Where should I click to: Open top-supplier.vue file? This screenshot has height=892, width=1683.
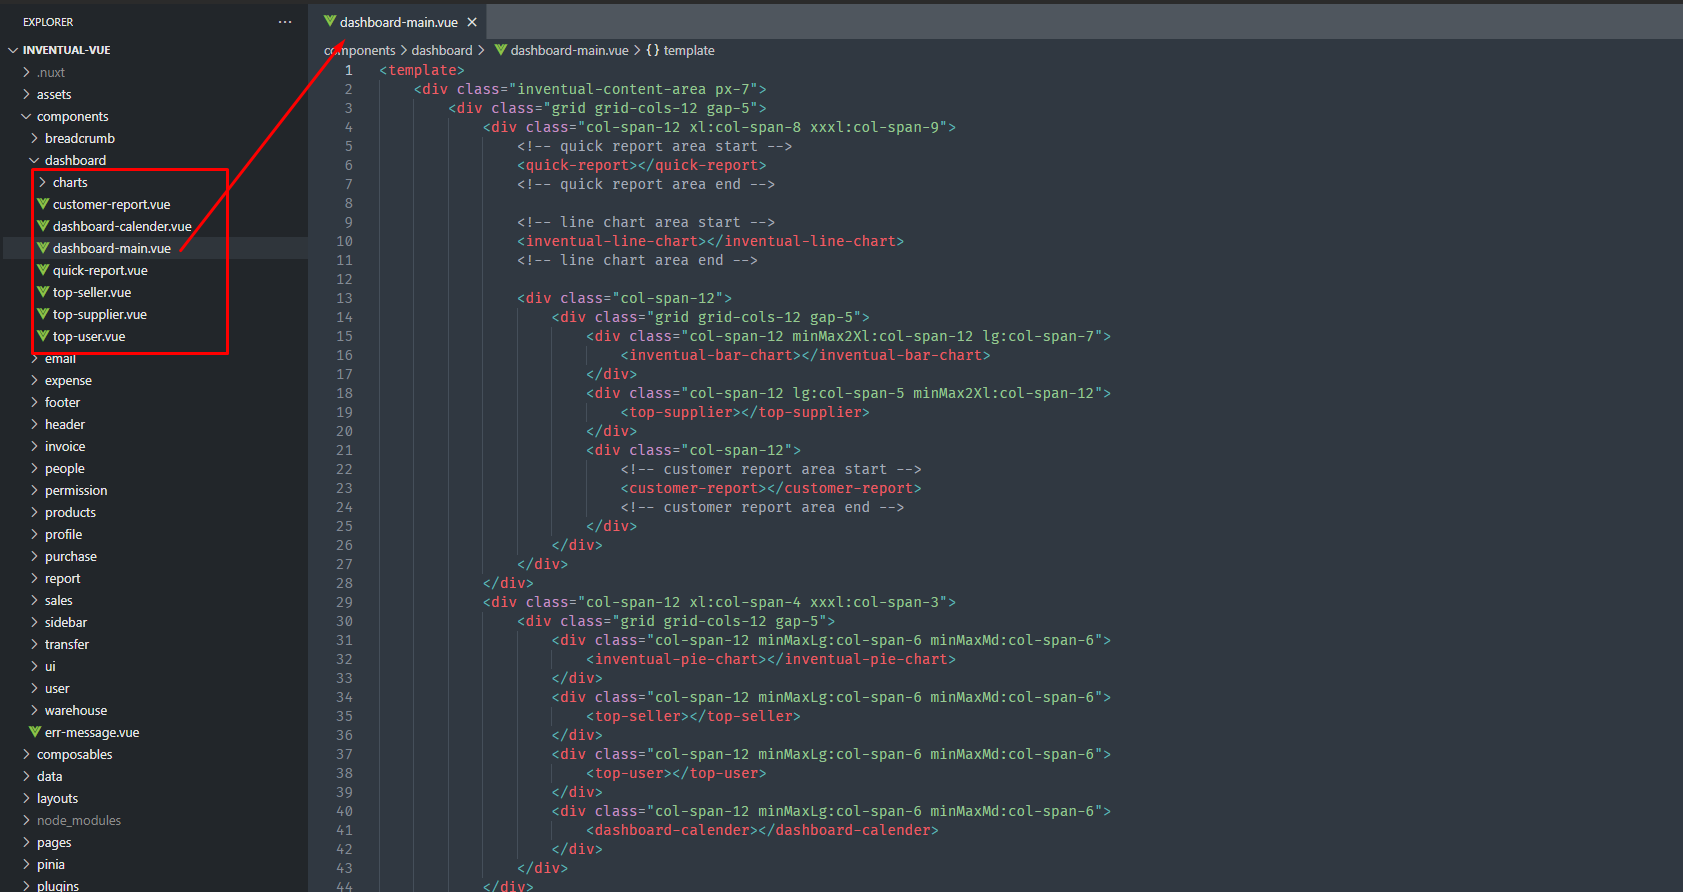[x=100, y=314]
